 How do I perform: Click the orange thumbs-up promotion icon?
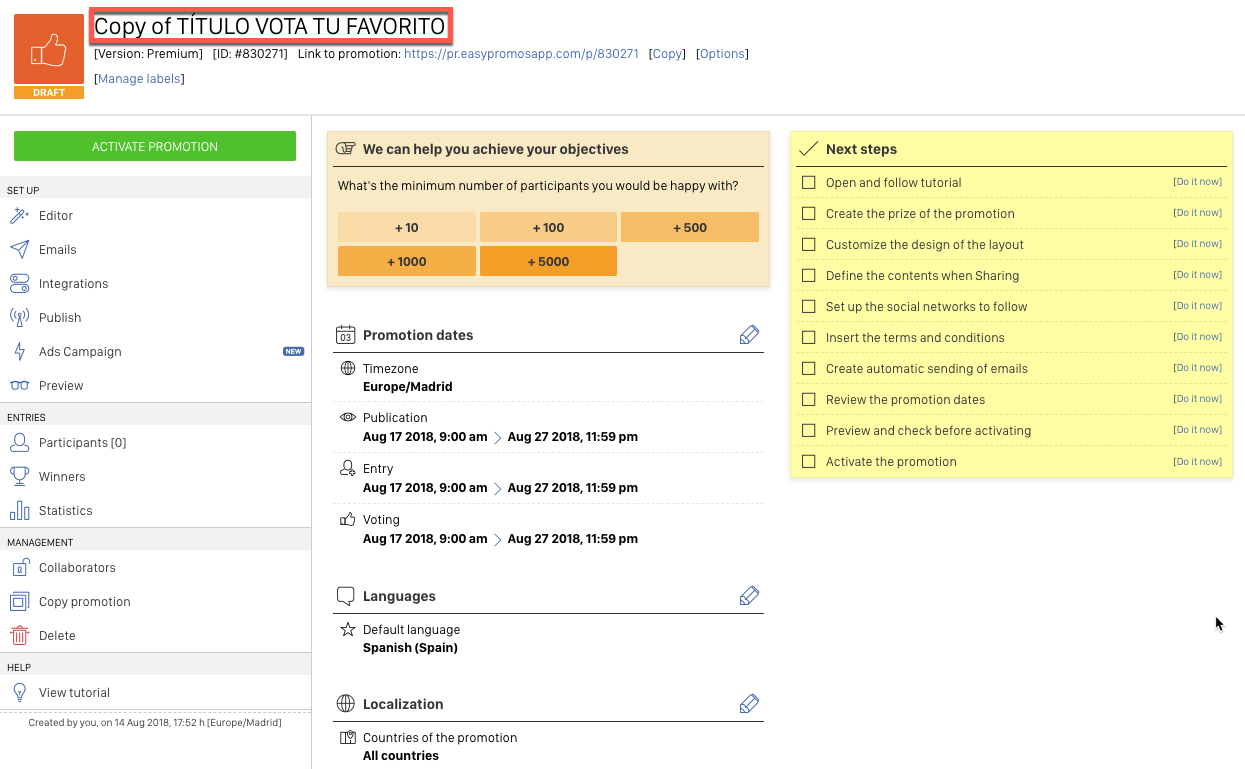click(49, 50)
